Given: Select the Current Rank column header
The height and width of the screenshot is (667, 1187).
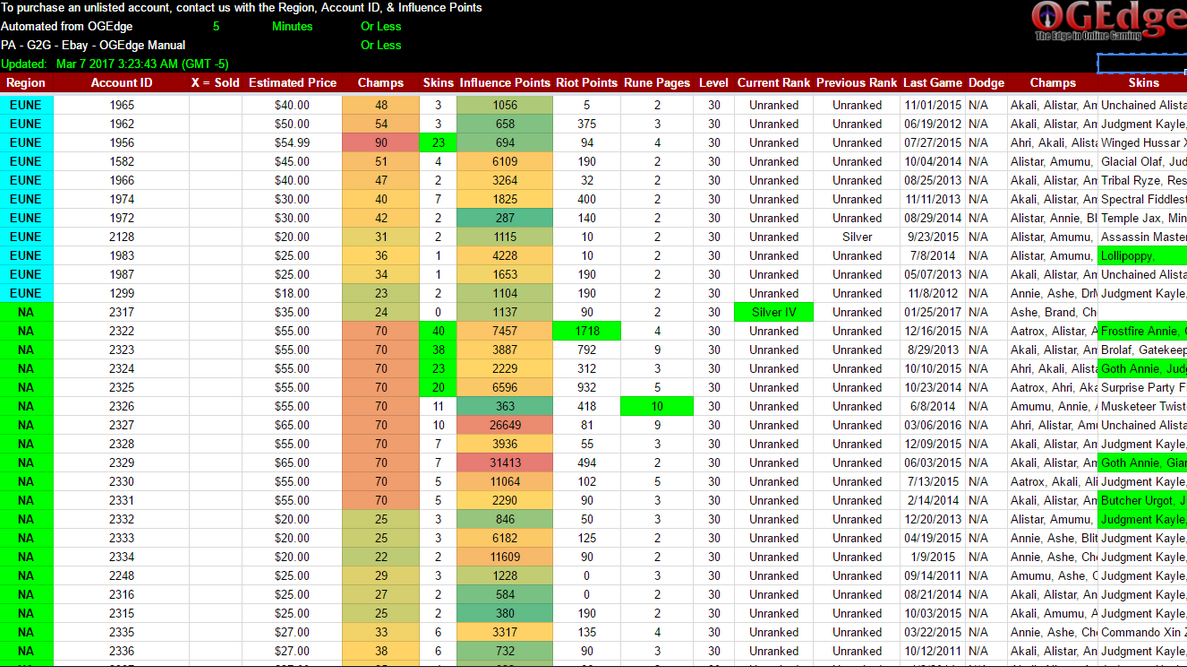Looking at the screenshot, I should coord(774,83).
